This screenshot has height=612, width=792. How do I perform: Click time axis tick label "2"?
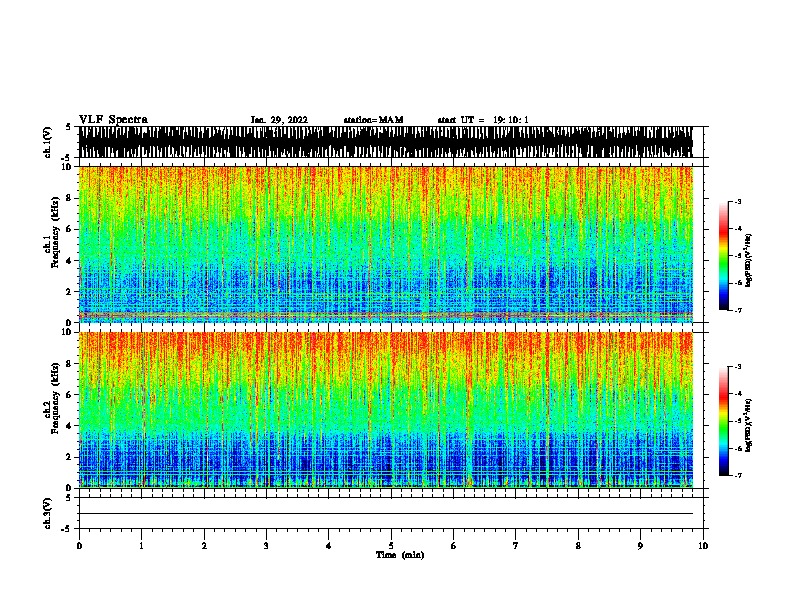point(204,546)
